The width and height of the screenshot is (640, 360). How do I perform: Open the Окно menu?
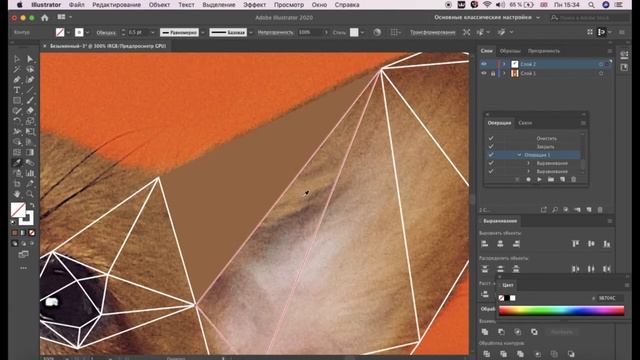(319, 5)
